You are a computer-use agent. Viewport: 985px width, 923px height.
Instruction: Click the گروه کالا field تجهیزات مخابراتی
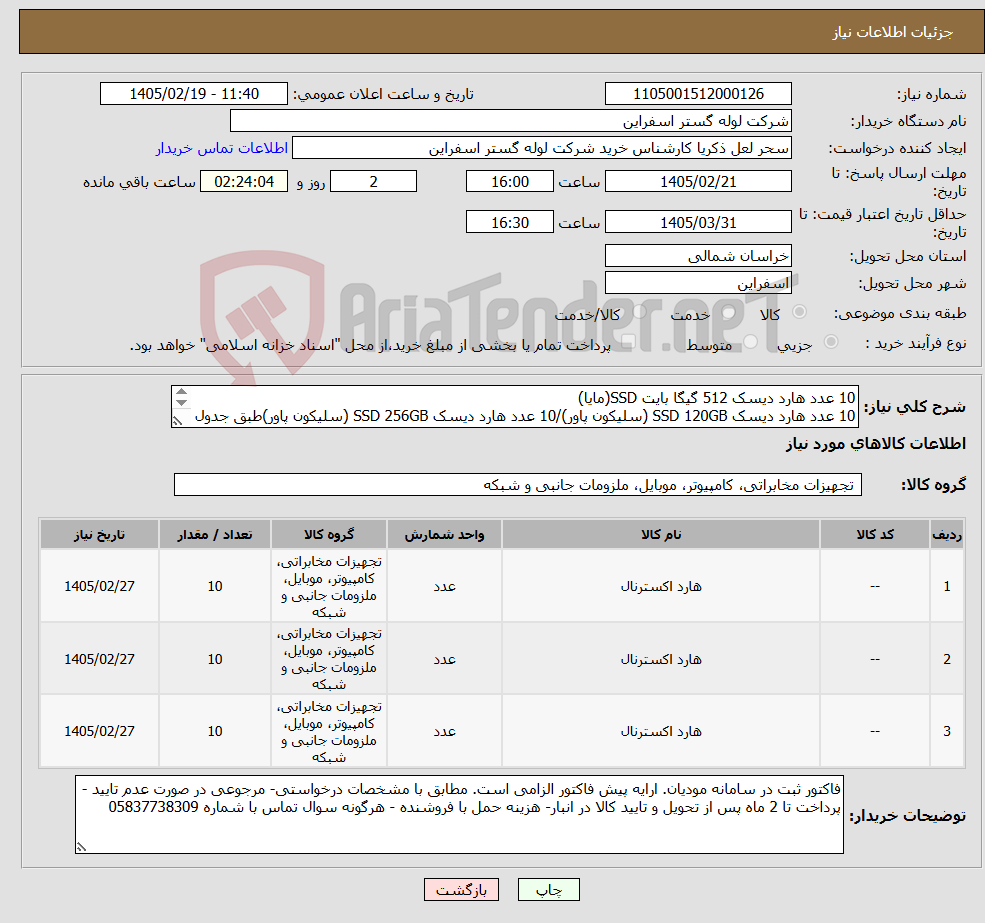point(518,485)
